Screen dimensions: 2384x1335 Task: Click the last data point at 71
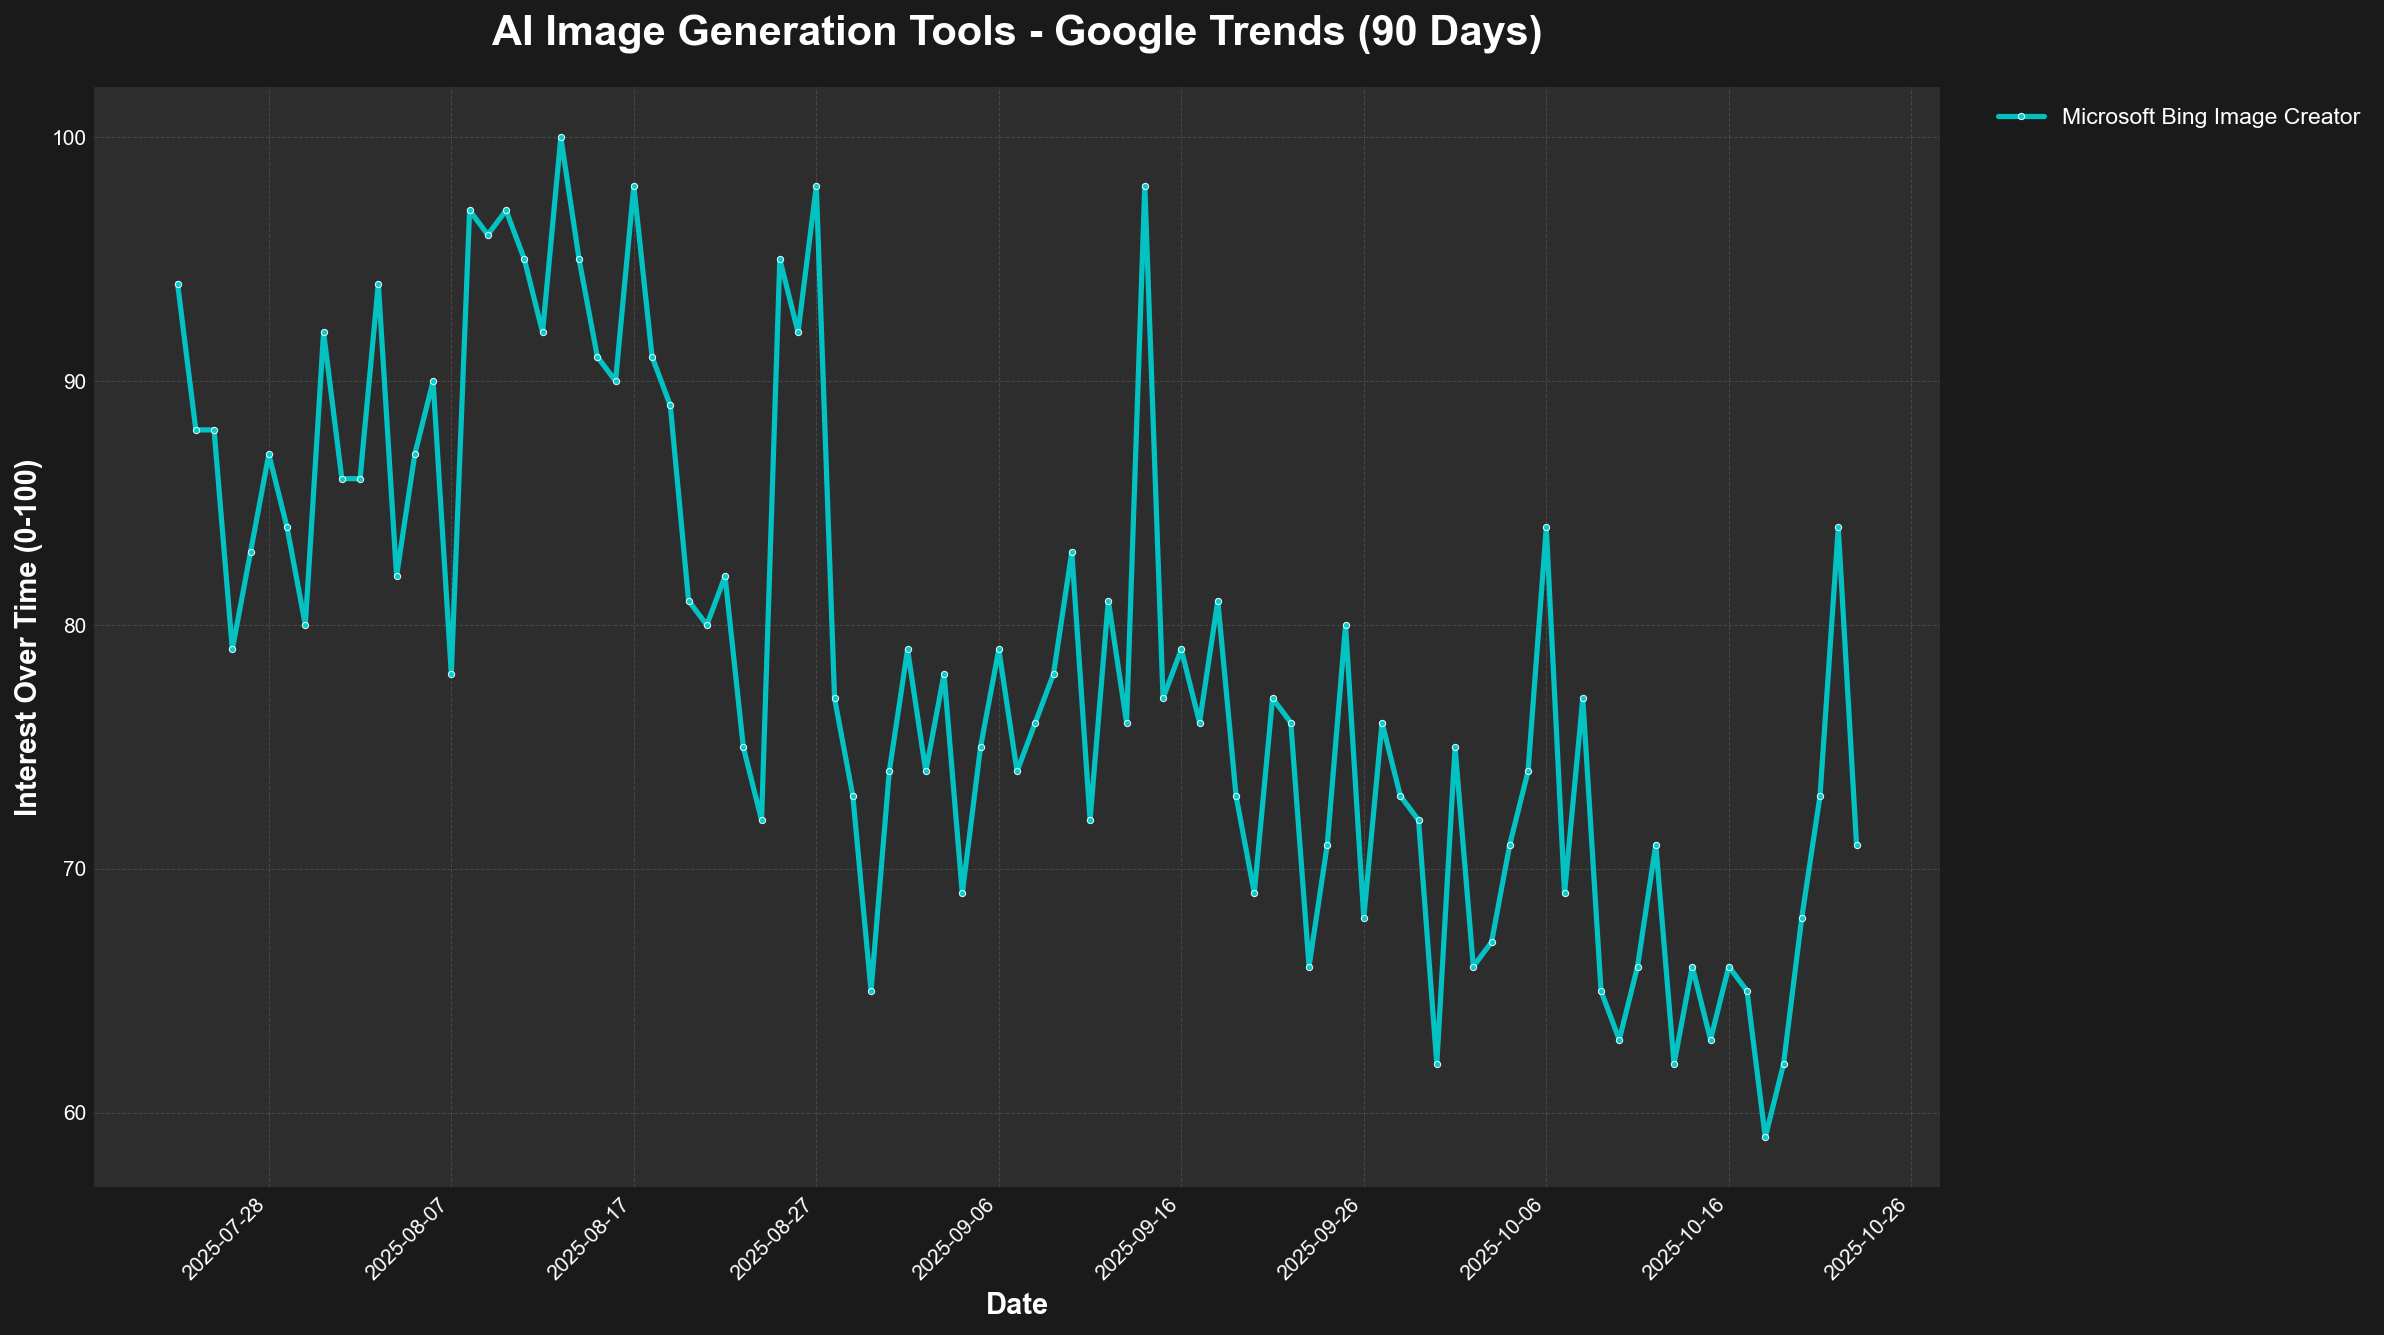click(x=1857, y=845)
